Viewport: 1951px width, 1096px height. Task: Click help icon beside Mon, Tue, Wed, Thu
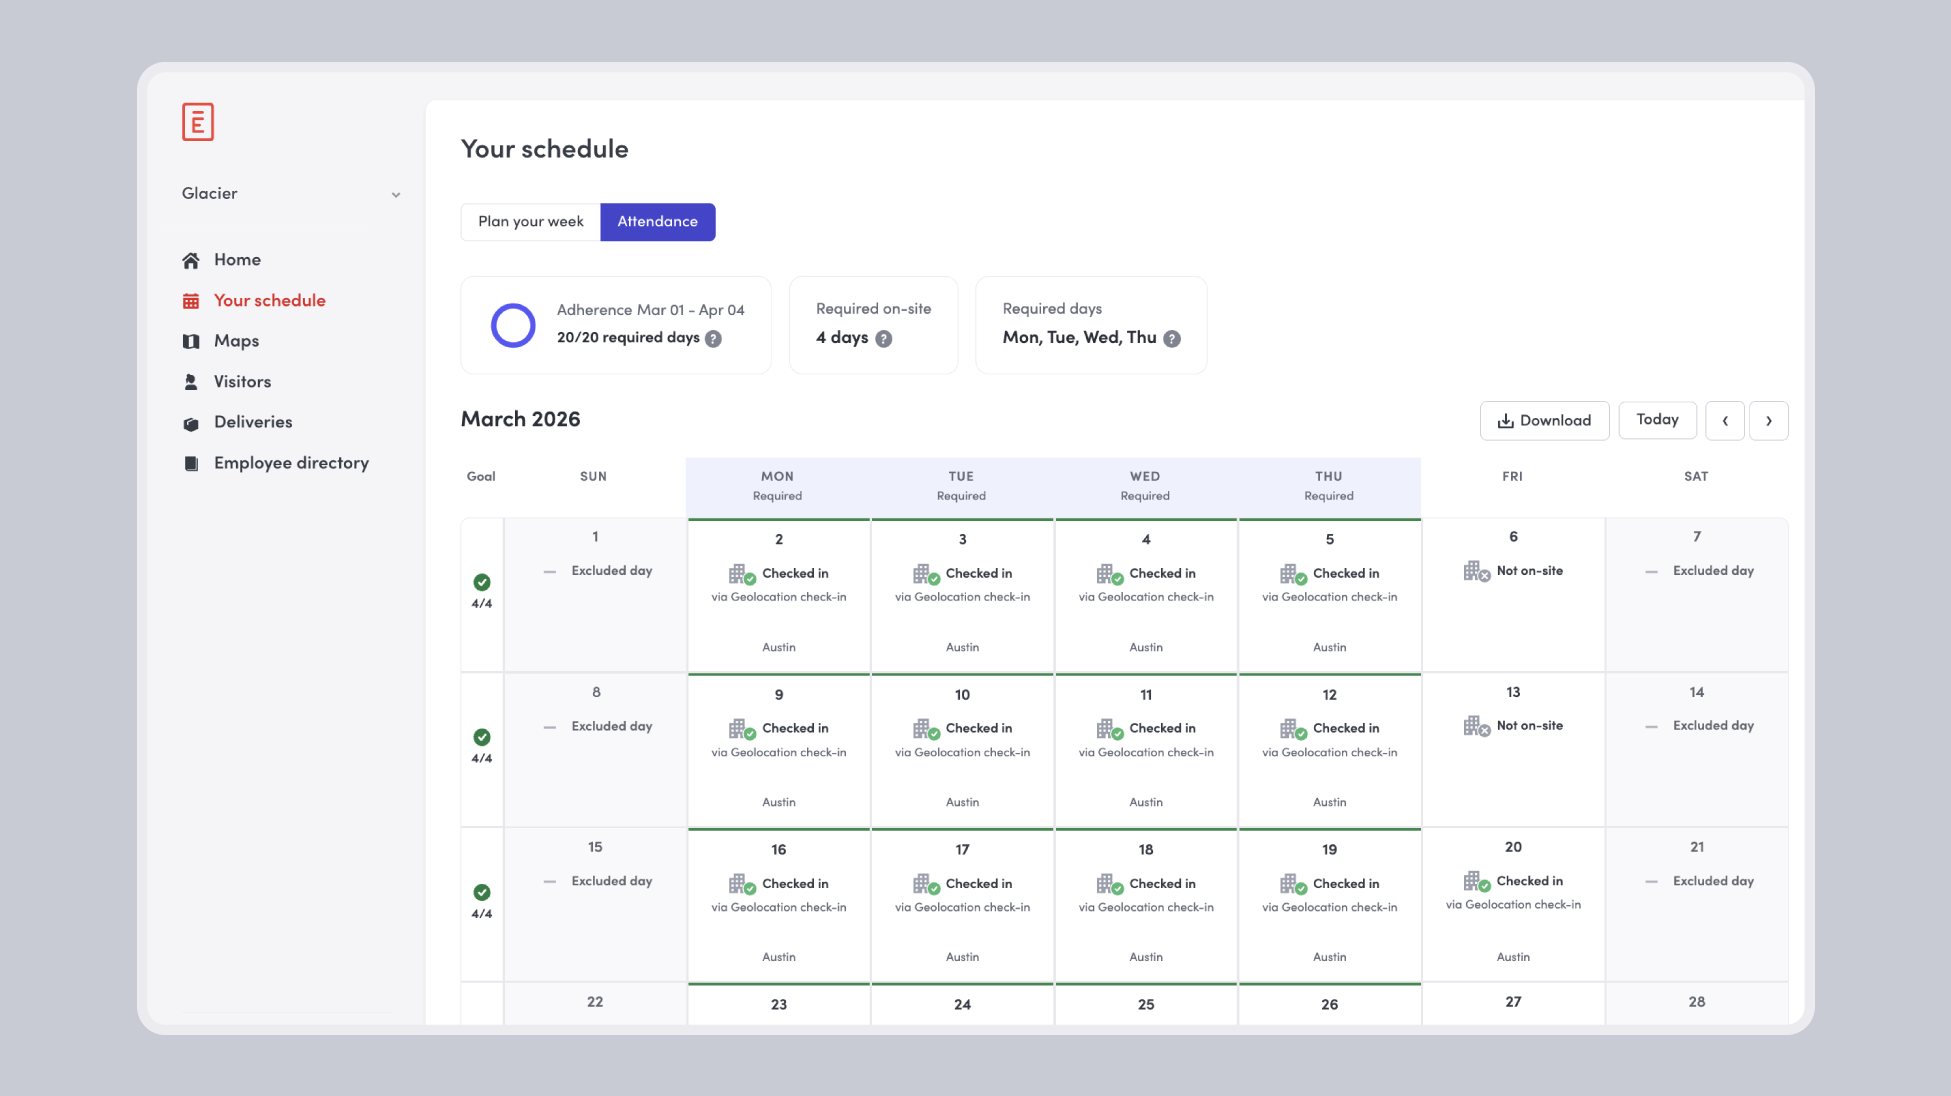[1172, 339]
